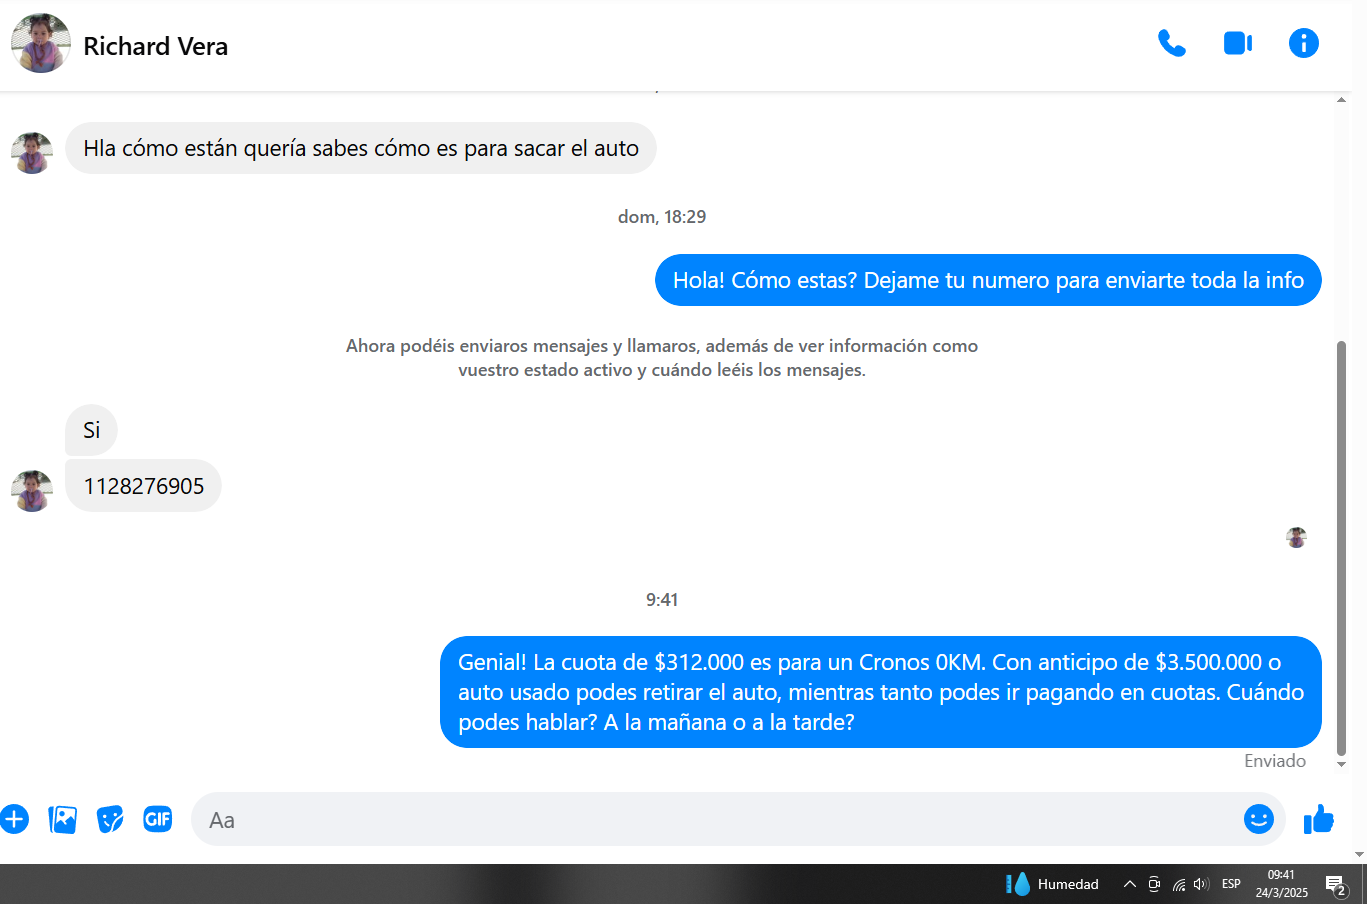Open the Humedad weather widget in taskbar
1367x904 pixels.
[x=1052, y=884]
